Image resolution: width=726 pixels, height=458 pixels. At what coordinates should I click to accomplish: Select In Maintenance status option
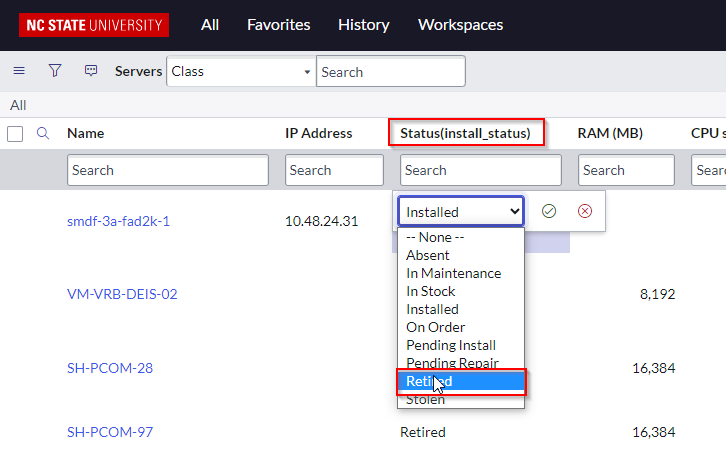[x=453, y=273]
